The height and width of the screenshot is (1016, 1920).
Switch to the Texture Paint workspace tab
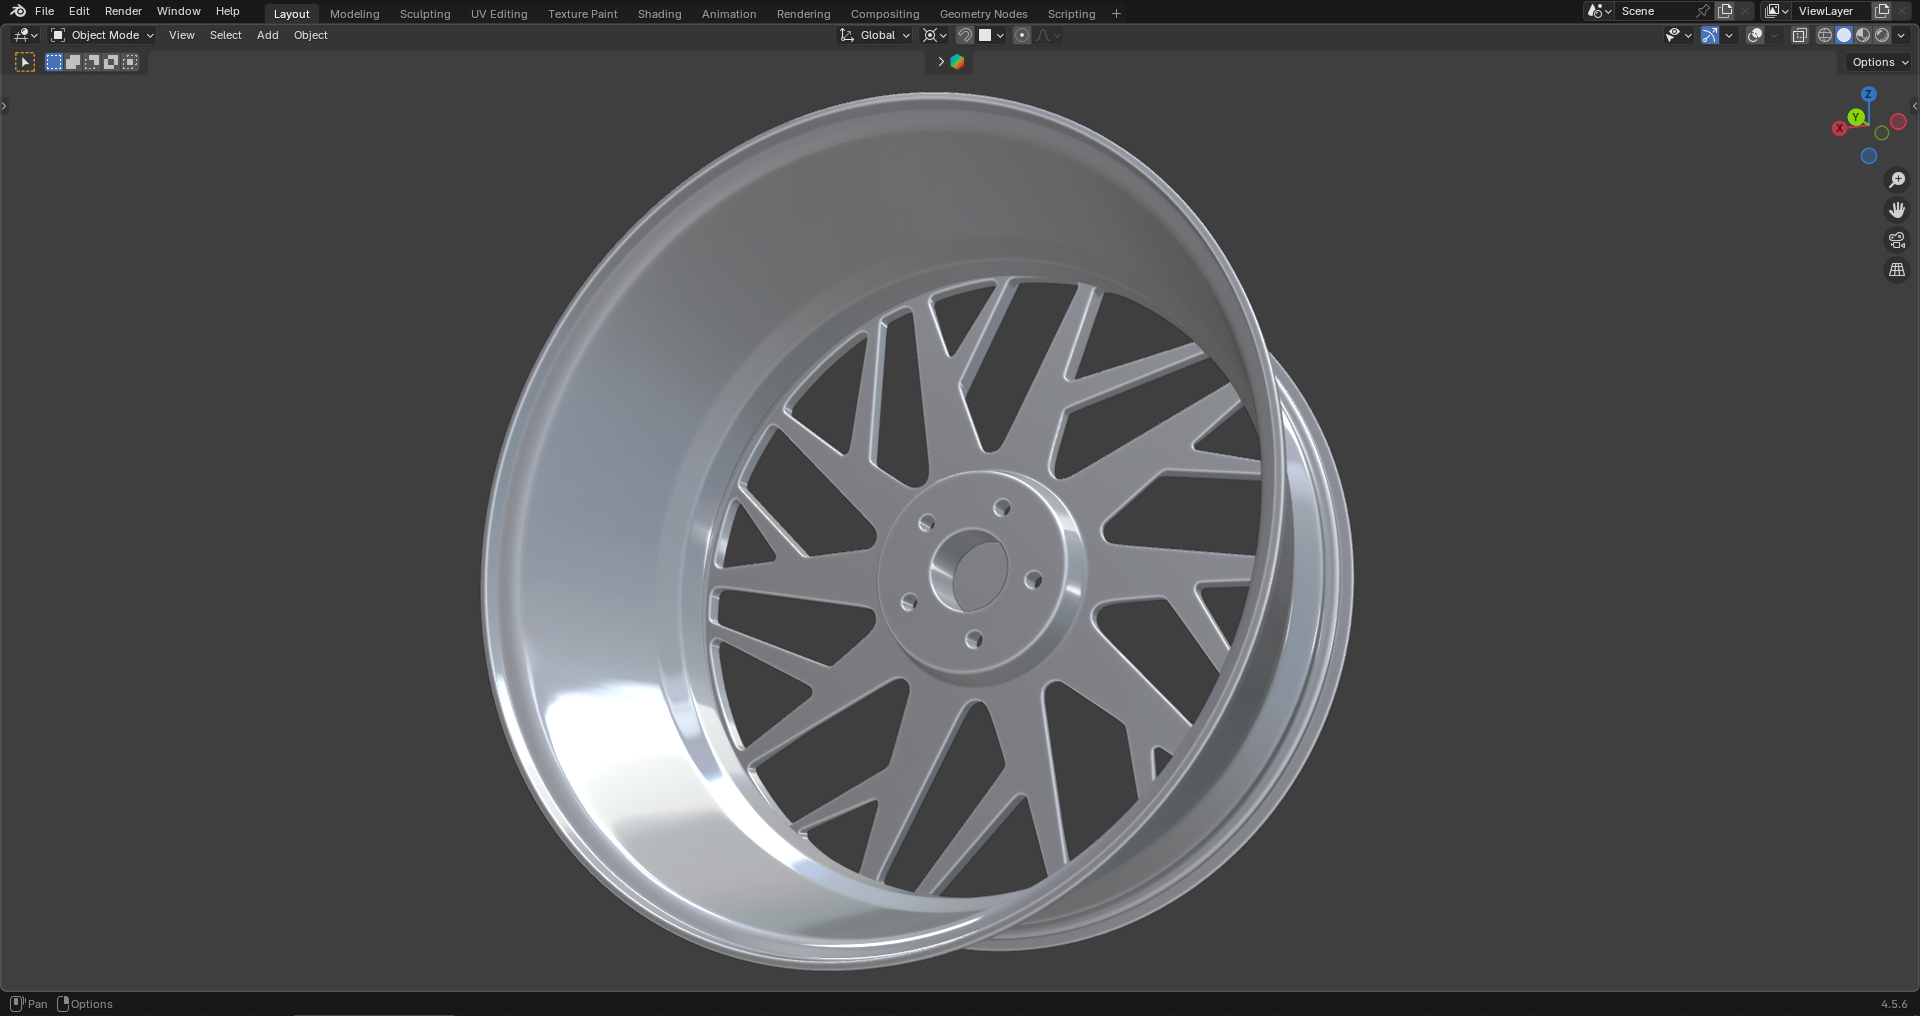coord(583,14)
